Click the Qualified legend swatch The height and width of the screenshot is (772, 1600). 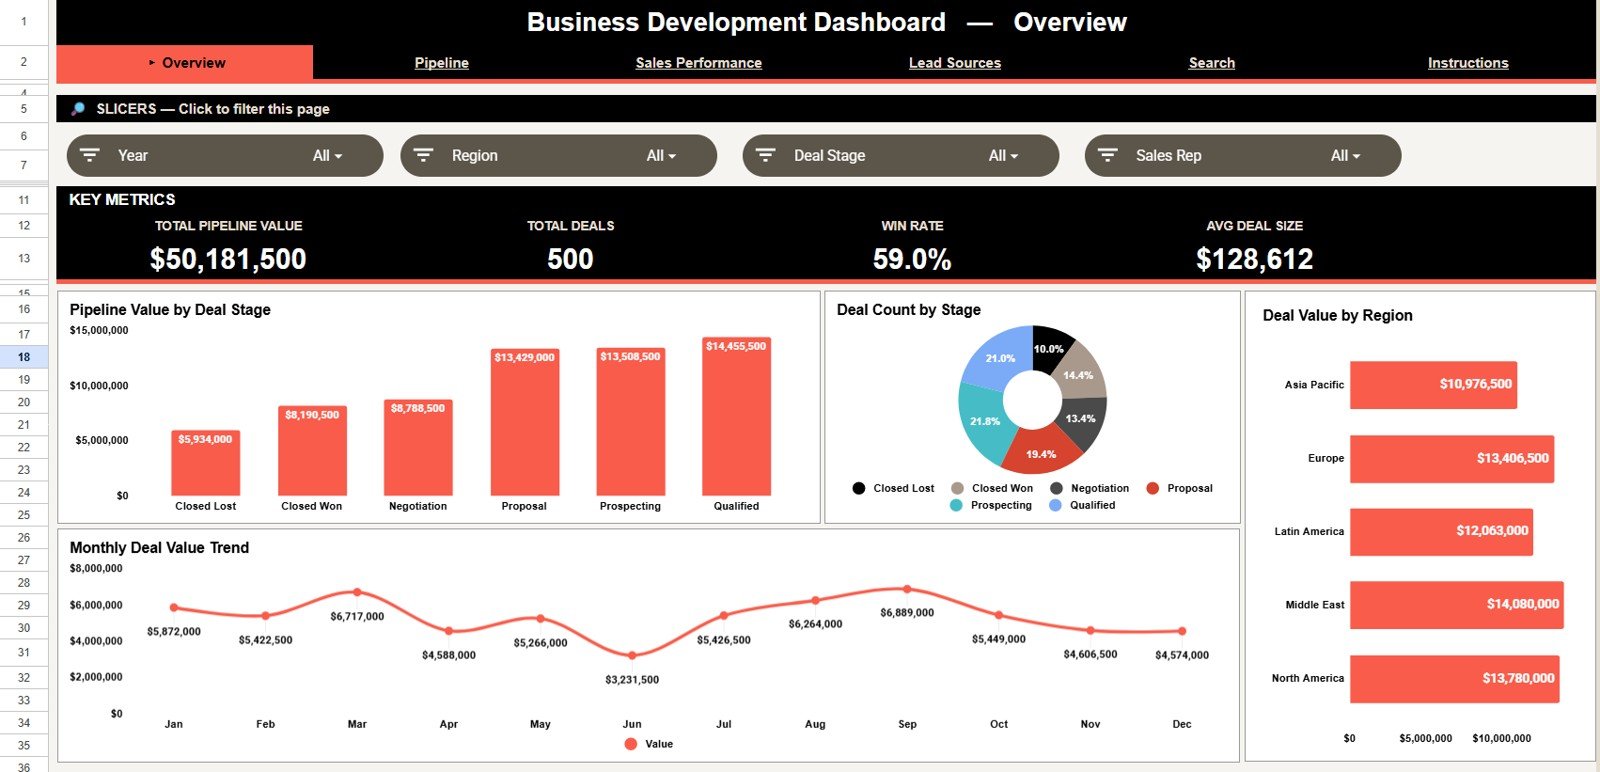tap(1055, 505)
